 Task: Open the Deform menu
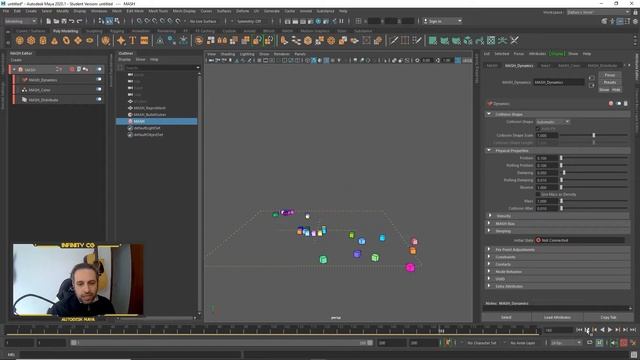242,11
